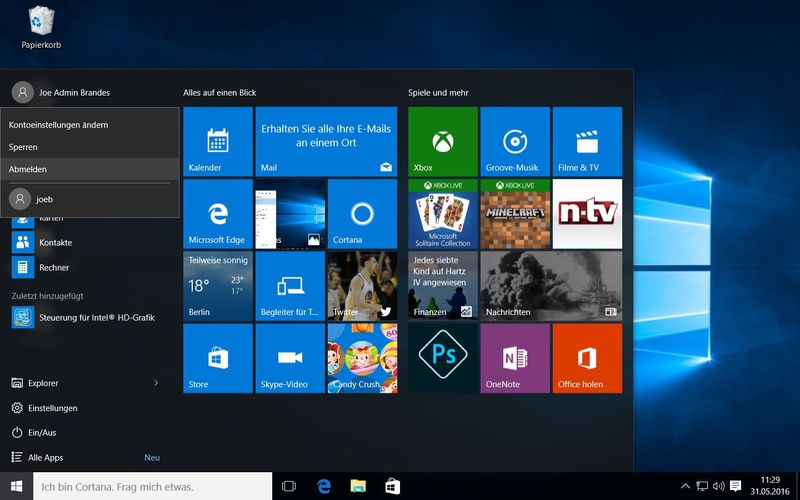
Task: Show hidden system tray icons
Action: (685, 486)
